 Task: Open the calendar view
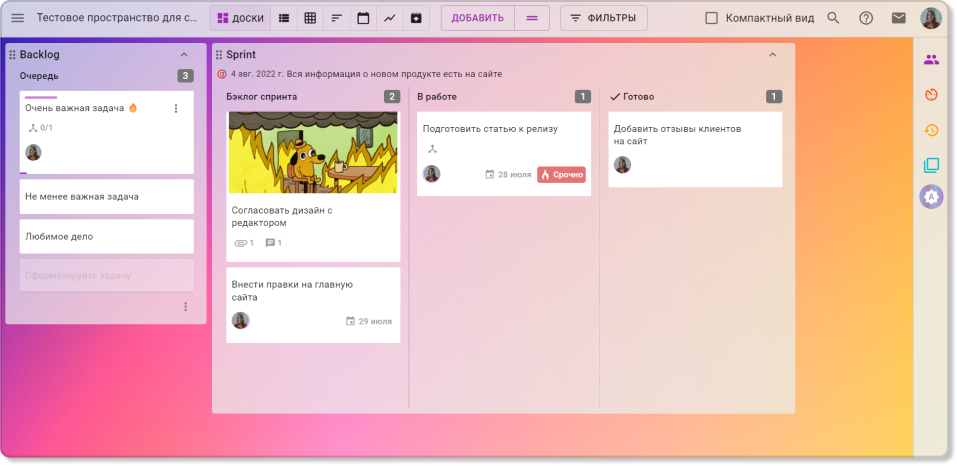(x=363, y=18)
